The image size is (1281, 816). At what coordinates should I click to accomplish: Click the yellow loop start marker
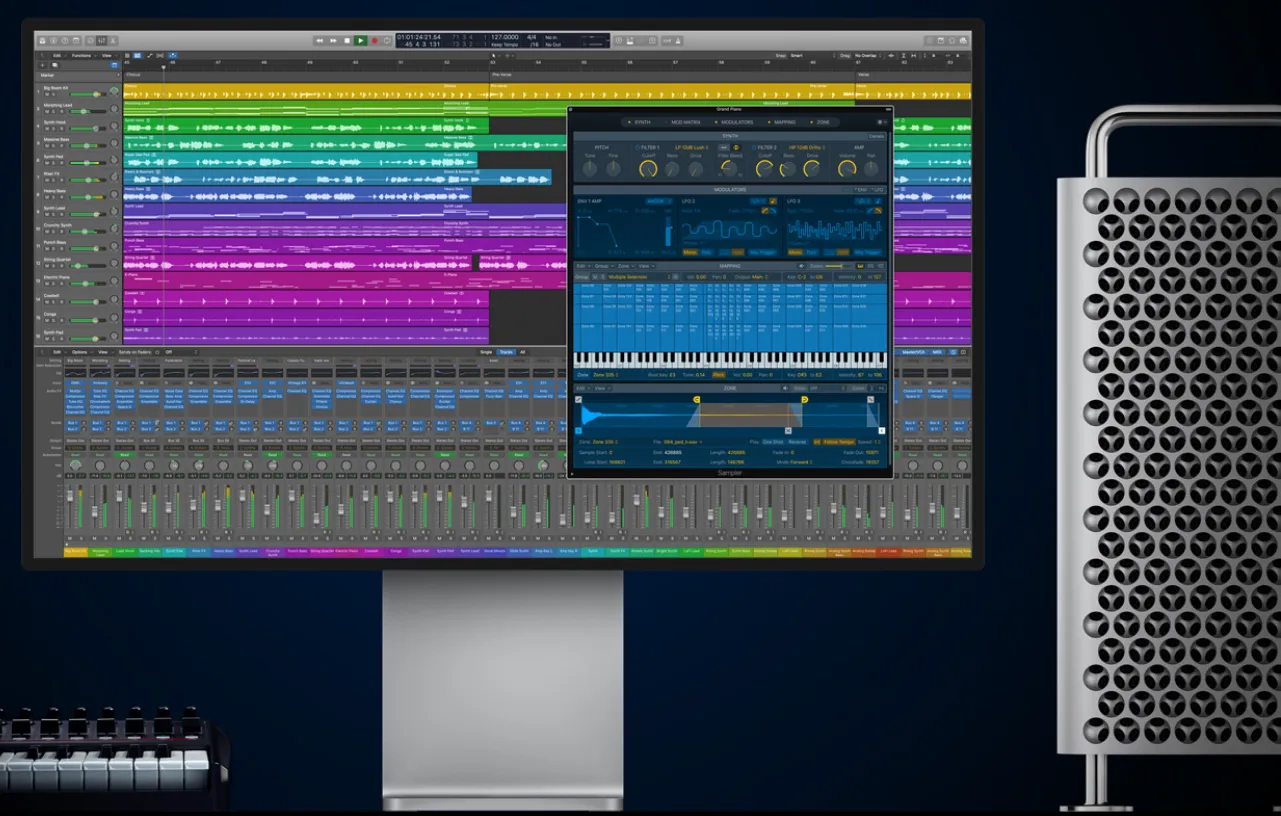pyautogui.click(x=696, y=400)
